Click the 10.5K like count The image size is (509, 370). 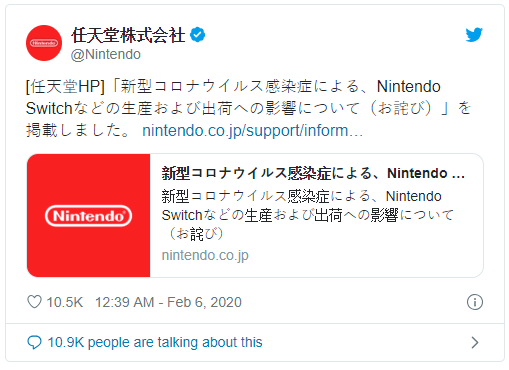pyautogui.click(x=65, y=302)
